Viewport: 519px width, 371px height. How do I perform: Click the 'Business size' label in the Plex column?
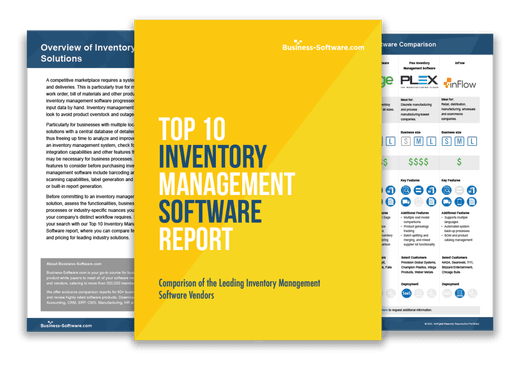(410, 132)
